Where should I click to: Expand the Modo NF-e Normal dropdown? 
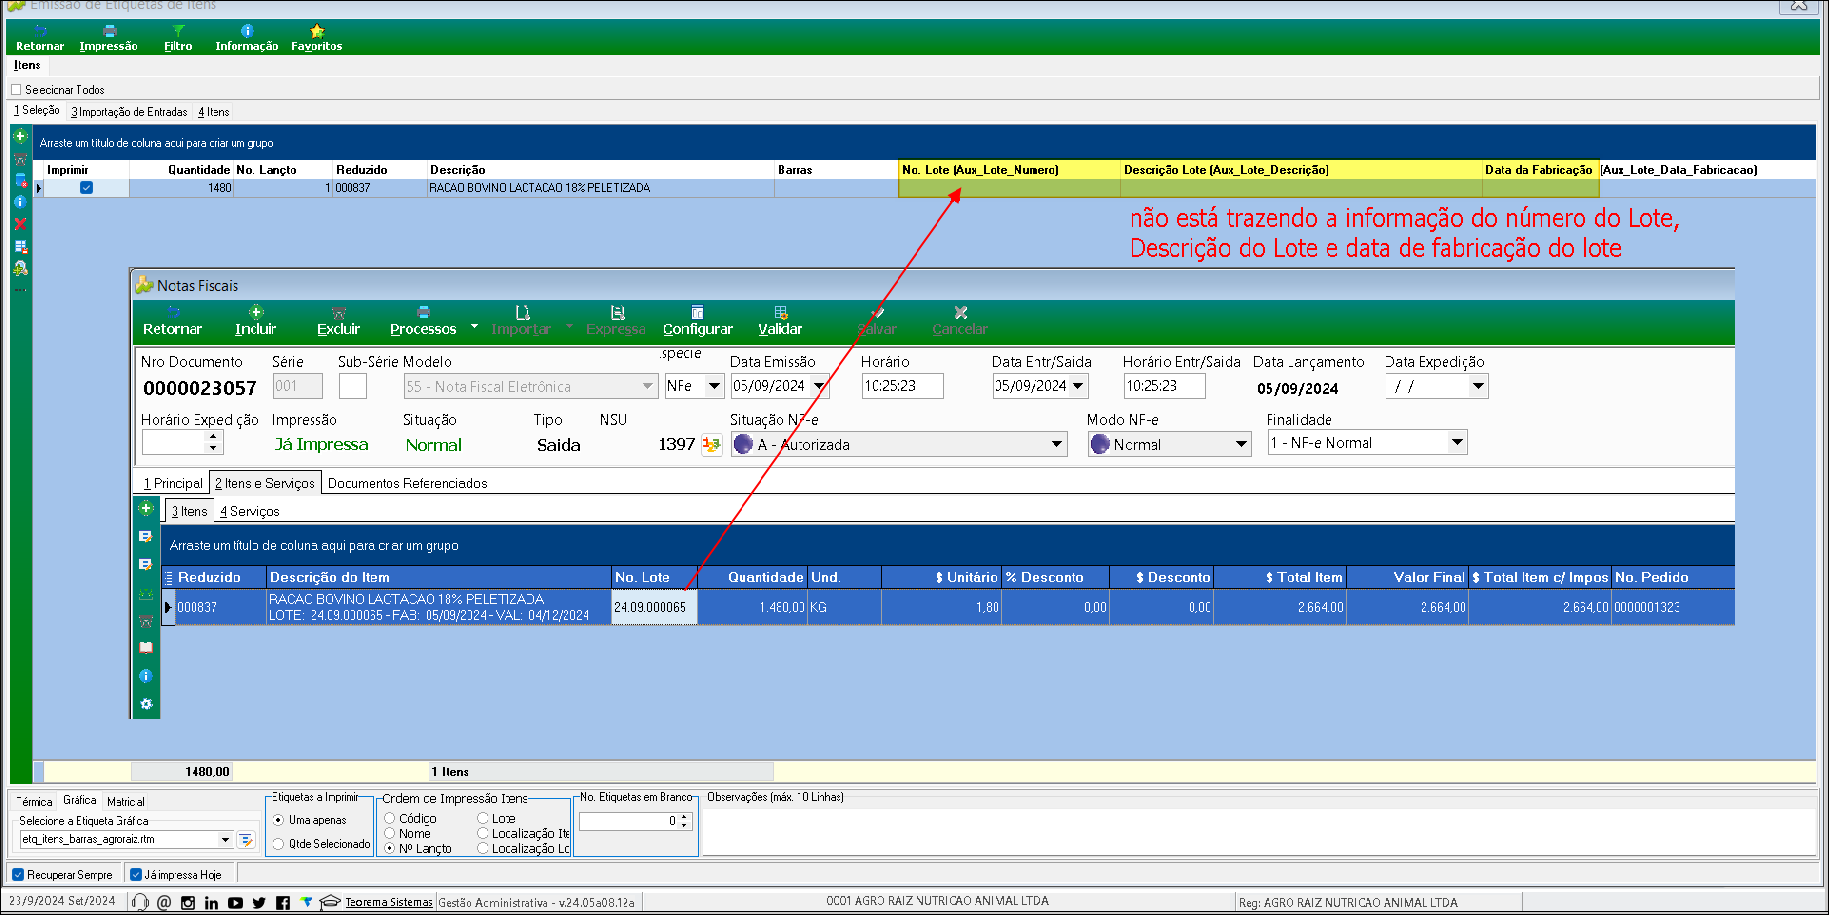1241,444
